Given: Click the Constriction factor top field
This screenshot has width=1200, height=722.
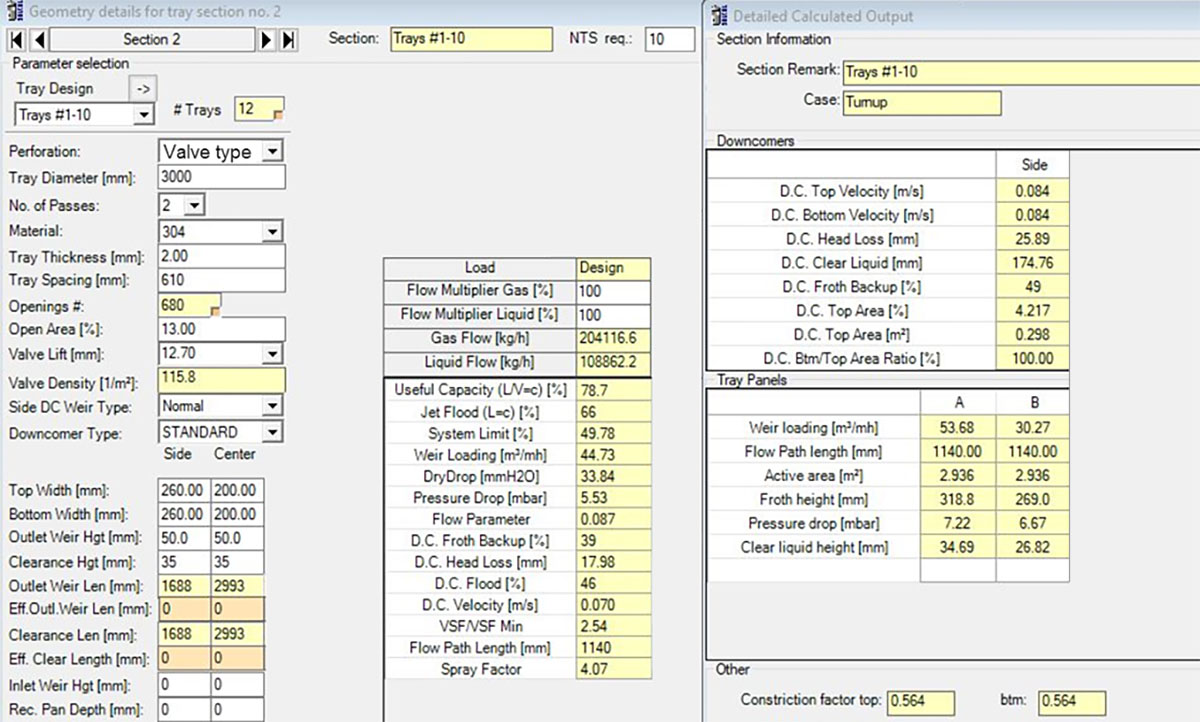Looking at the screenshot, I should 920,701.
